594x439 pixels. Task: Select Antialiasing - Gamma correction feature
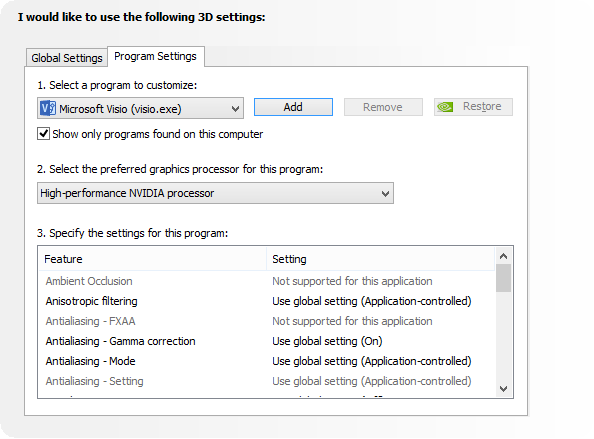pos(120,341)
